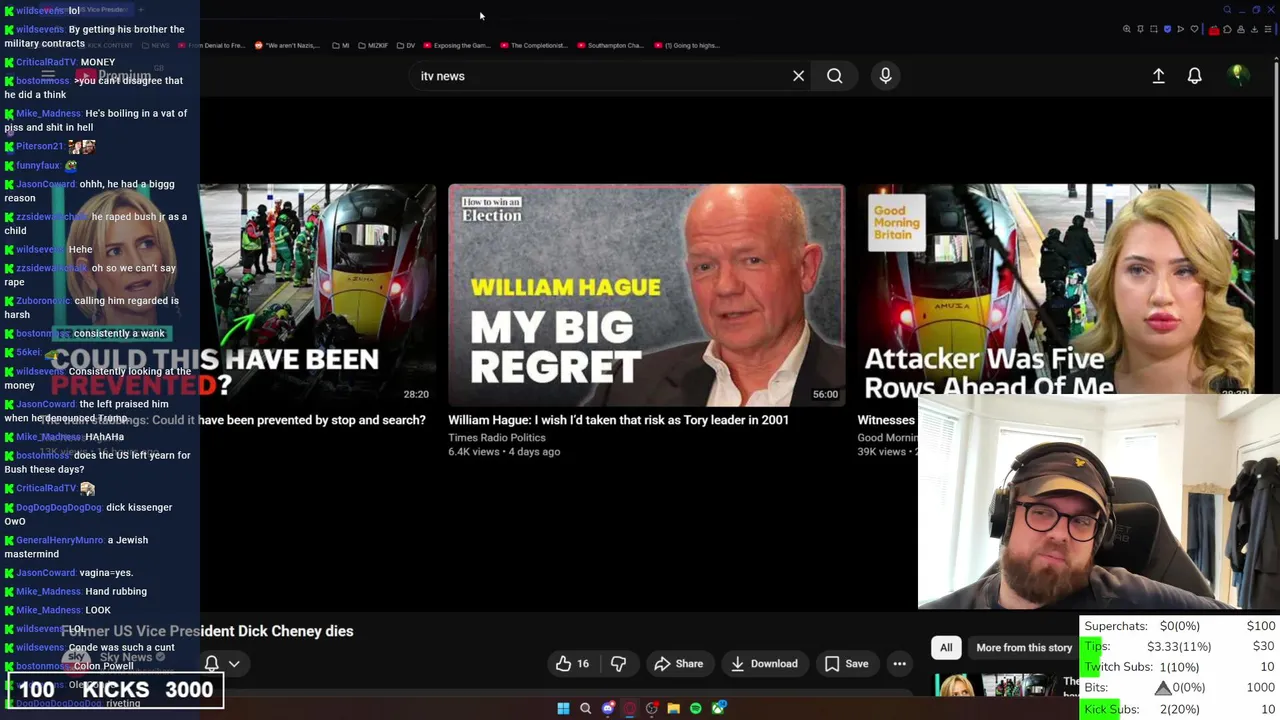The width and height of the screenshot is (1280, 720).
Task: Open the William Hague 'My Big Regret' thumbnail
Action: pos(646,295)
